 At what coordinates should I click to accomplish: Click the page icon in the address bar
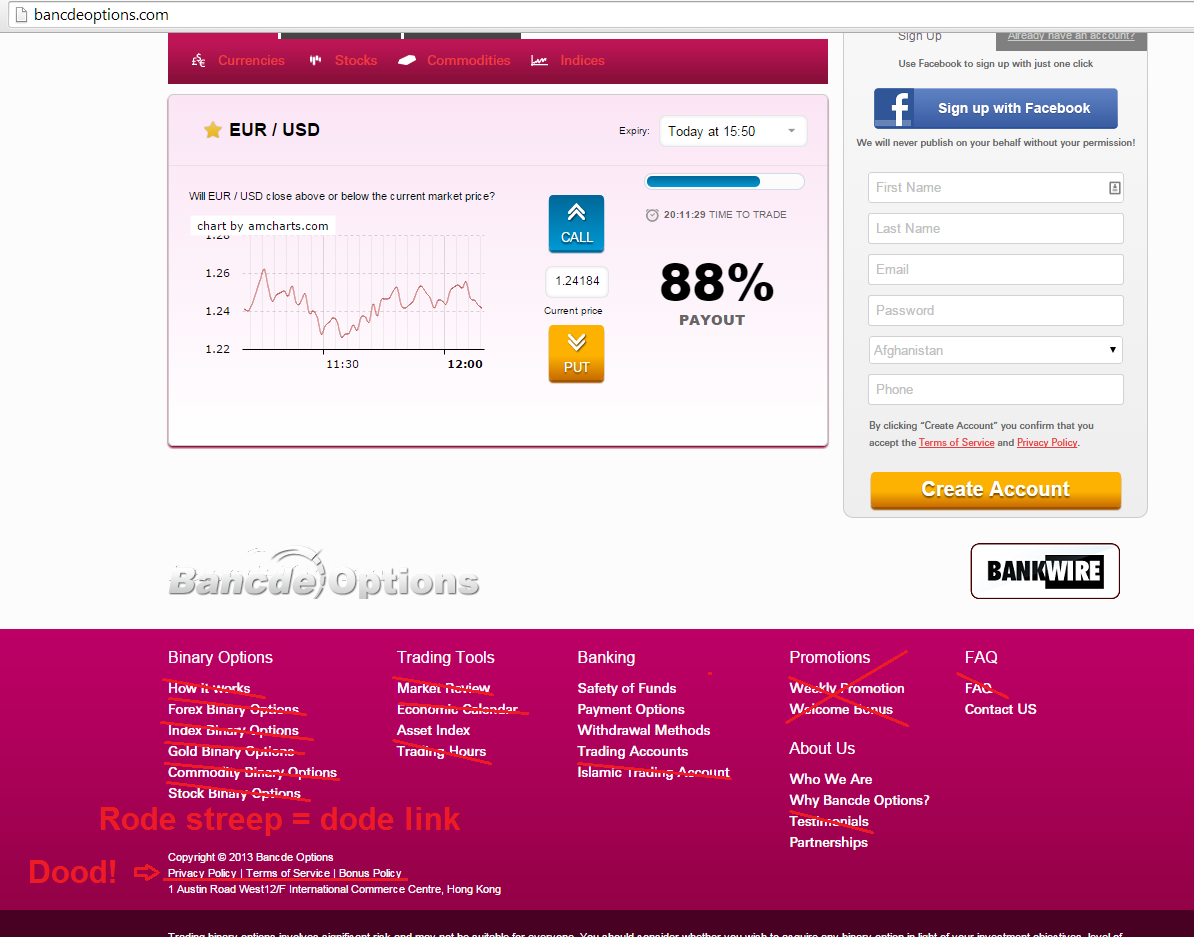21,14
